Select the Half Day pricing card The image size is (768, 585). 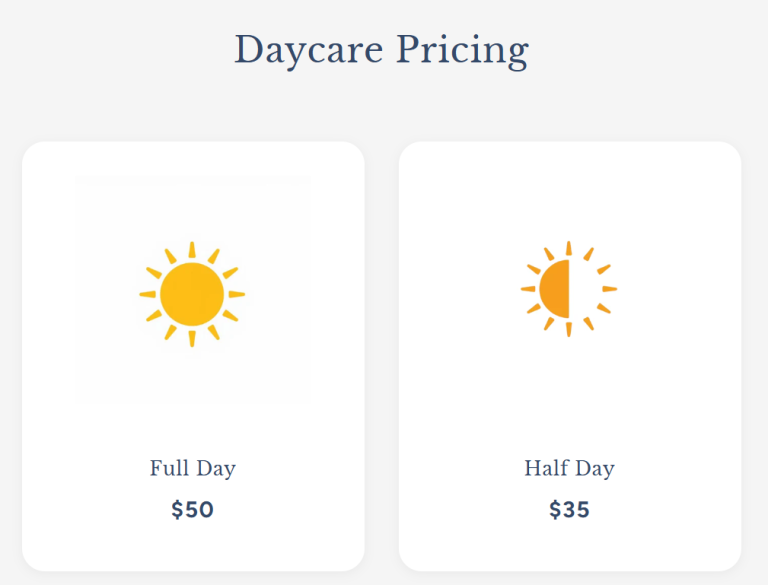570,356
